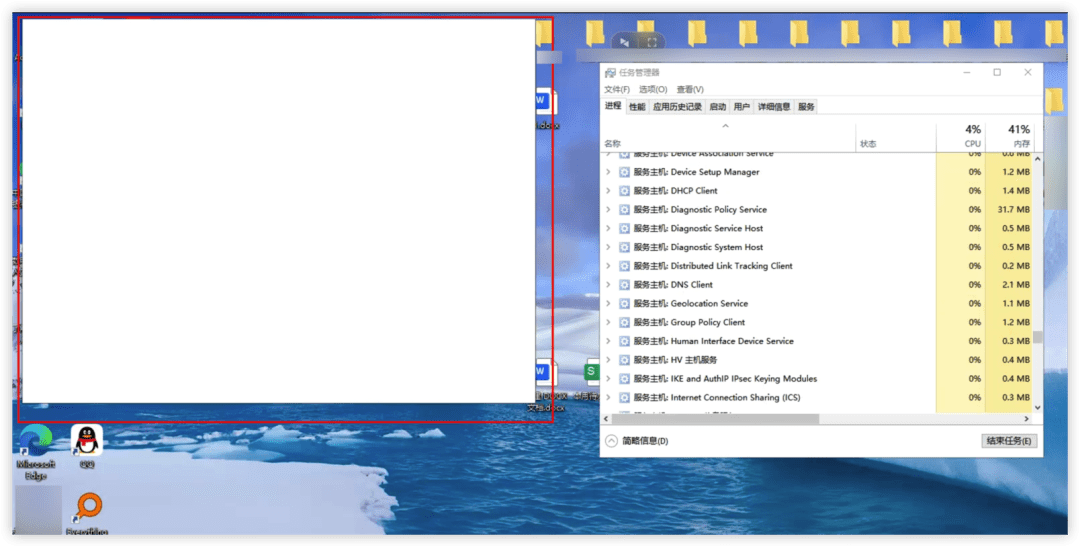Click the gear icon of Diagnostic Policy Service

point(625,209)
